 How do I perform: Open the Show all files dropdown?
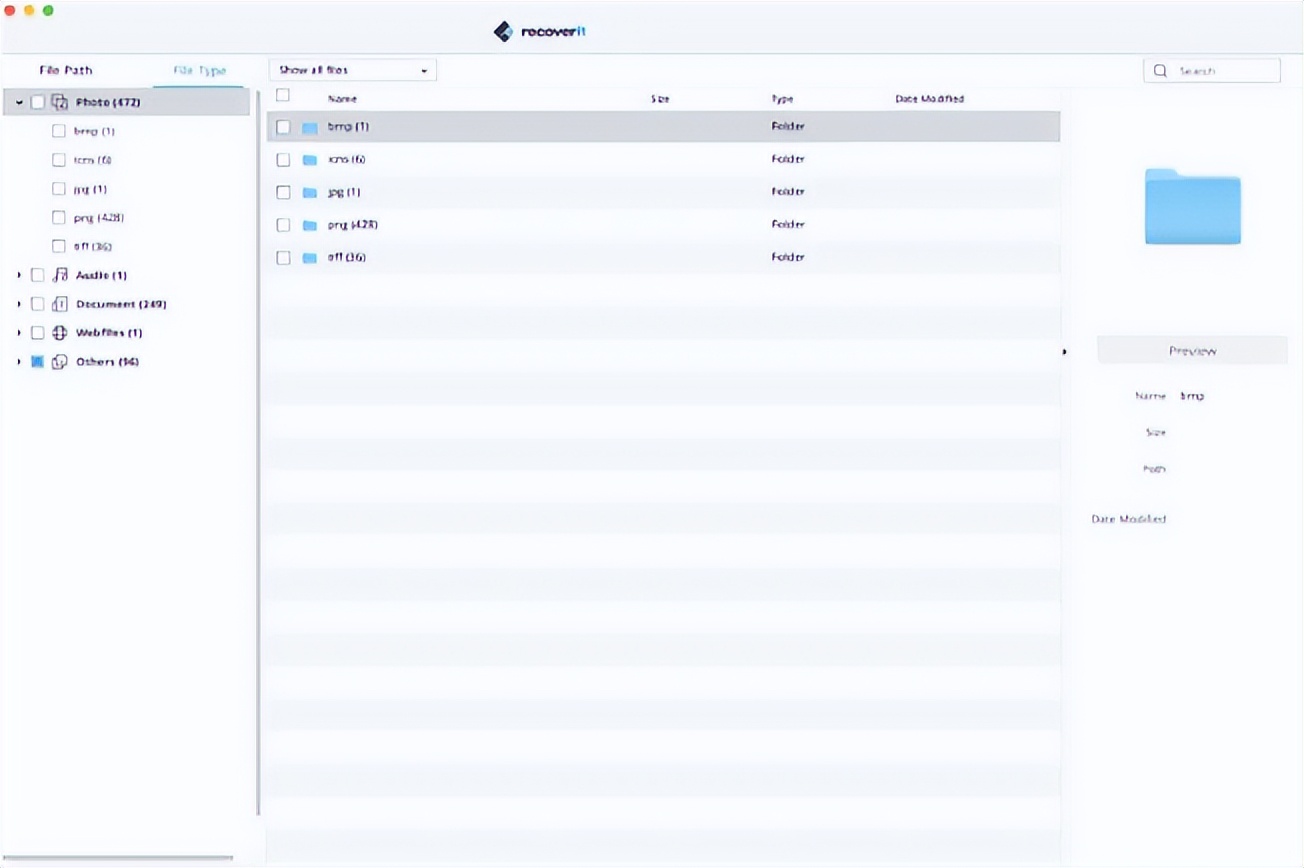(x=351, y=70)
